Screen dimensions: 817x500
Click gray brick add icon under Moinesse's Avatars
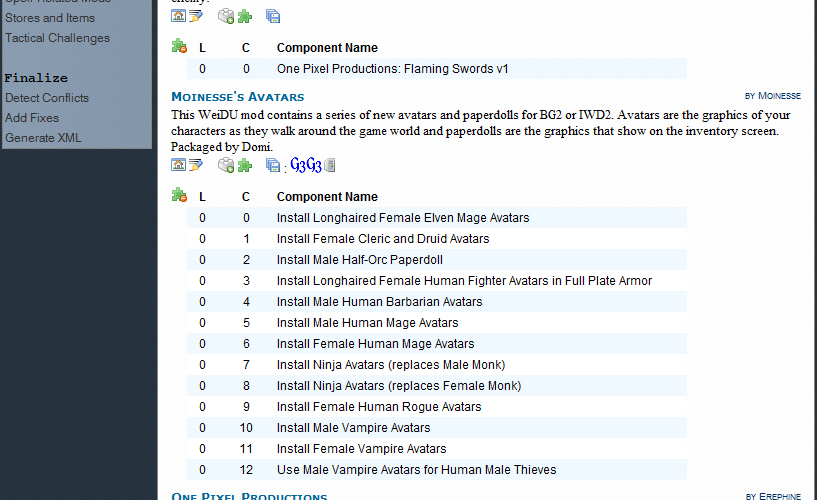tap(226, 165)
